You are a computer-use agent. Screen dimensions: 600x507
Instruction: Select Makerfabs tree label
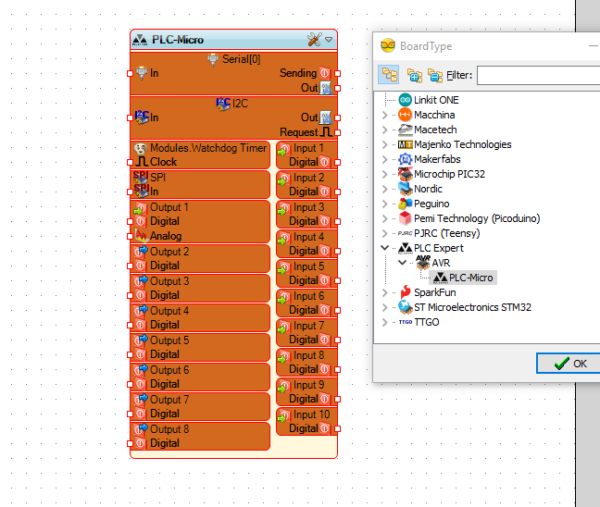point(437,159)
